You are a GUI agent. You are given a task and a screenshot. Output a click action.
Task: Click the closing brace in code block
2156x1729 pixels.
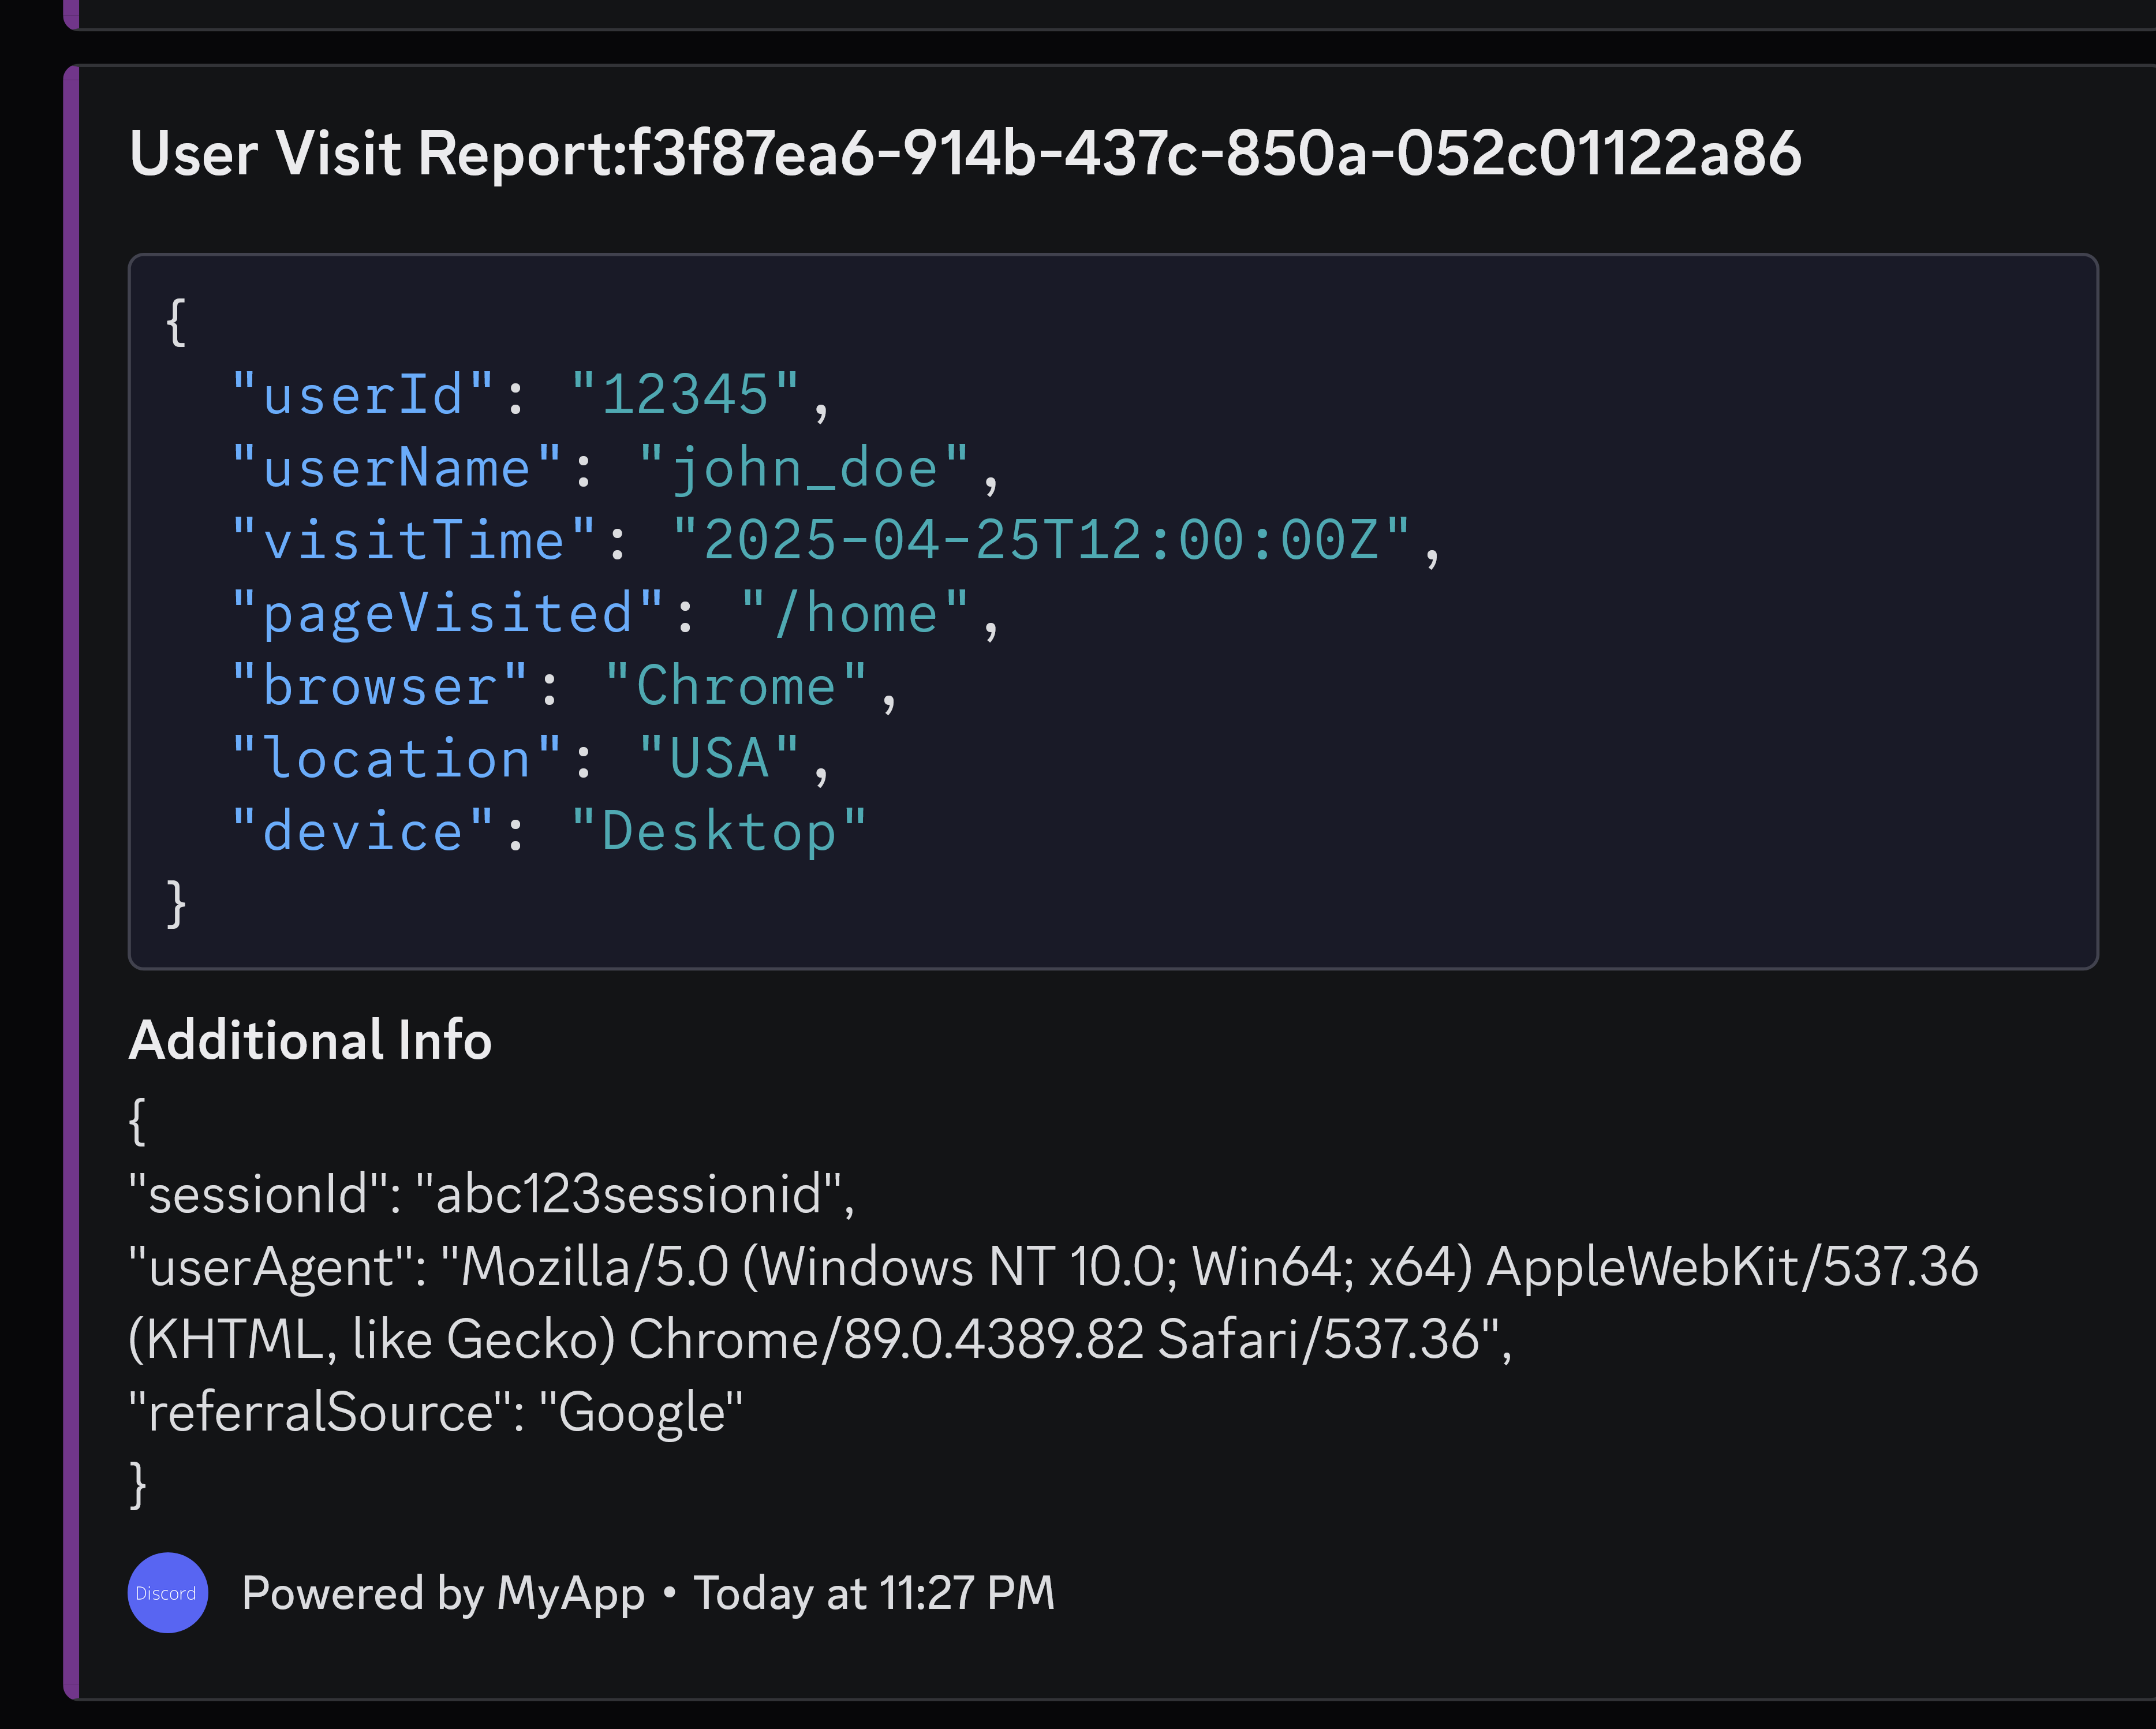[176, 904]
